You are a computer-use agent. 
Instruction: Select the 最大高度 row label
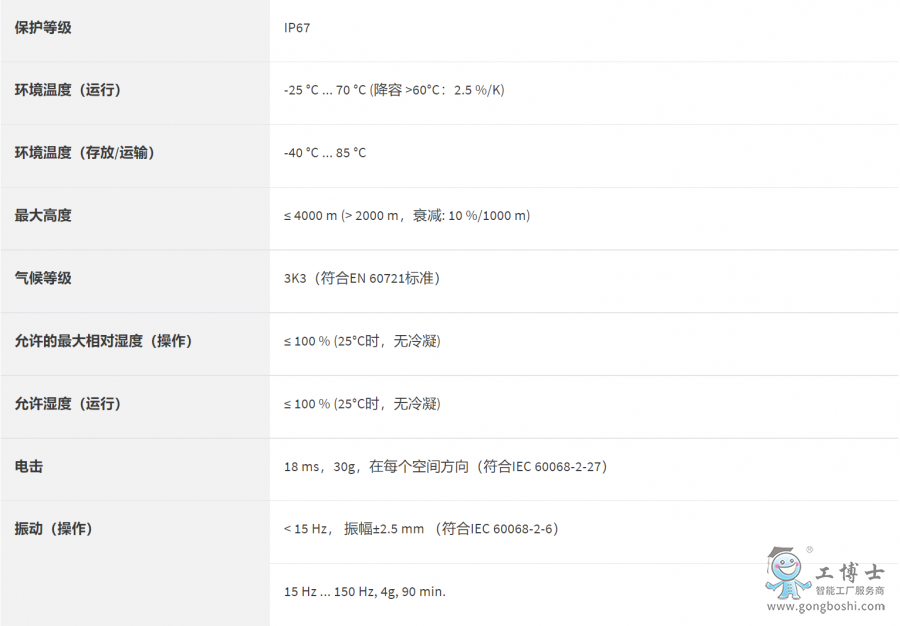[43, 216]
